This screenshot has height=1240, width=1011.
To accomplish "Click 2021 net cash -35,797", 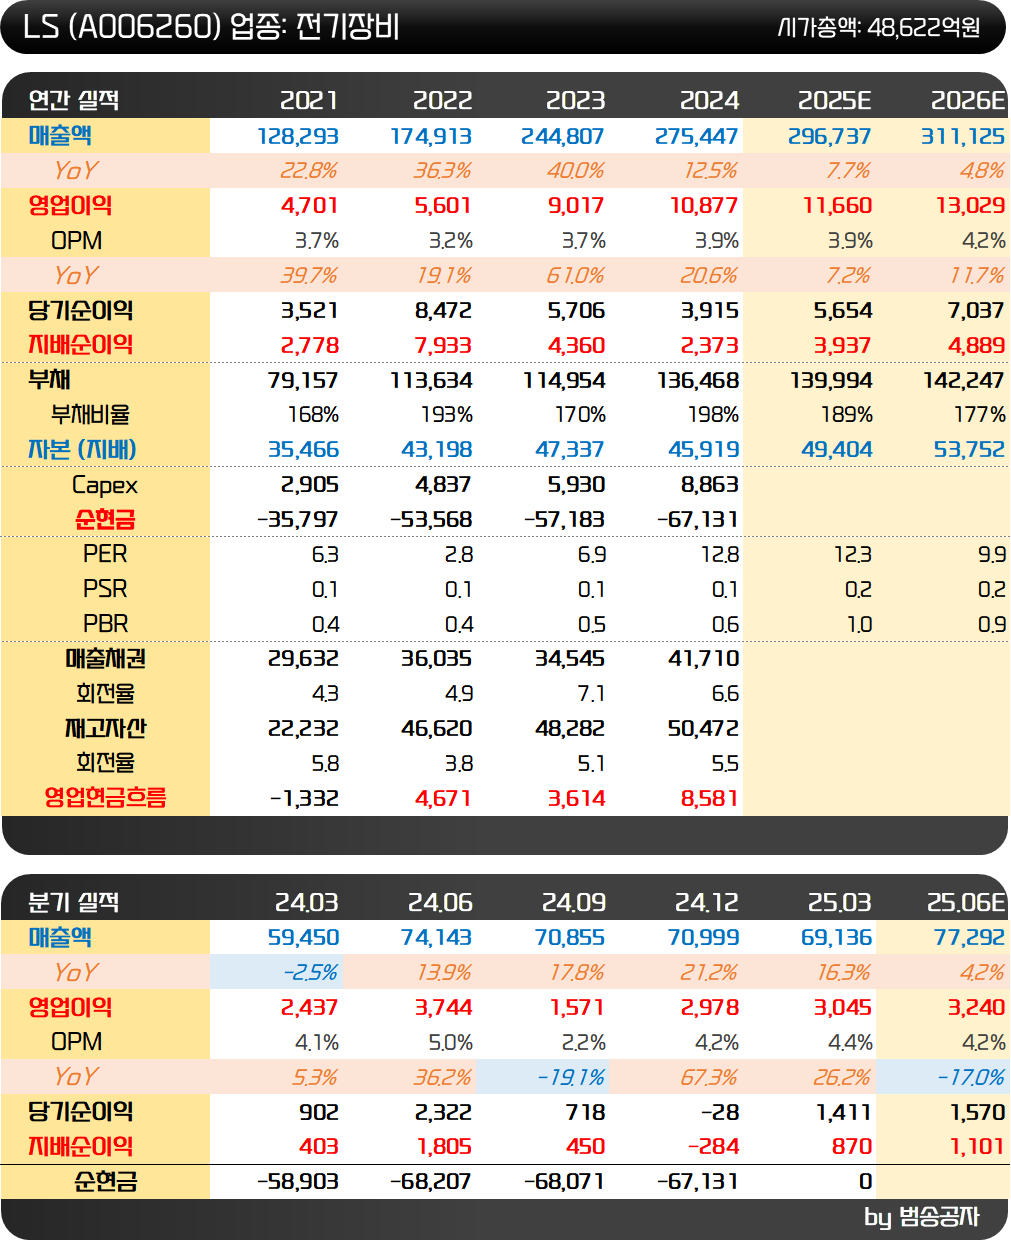I will tap(298, 520).
